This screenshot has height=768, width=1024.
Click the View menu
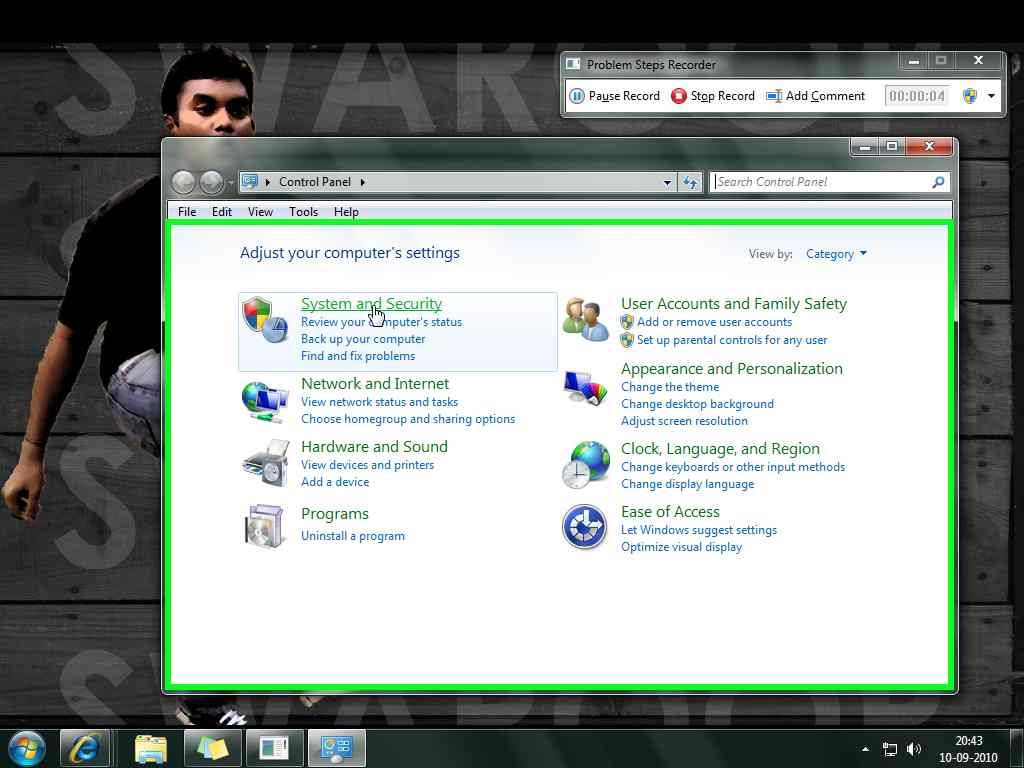[x=260, y=211]
